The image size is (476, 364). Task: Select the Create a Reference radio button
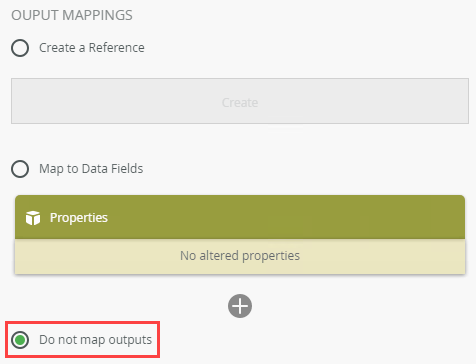pyautogui.click(x=20, y=48)
